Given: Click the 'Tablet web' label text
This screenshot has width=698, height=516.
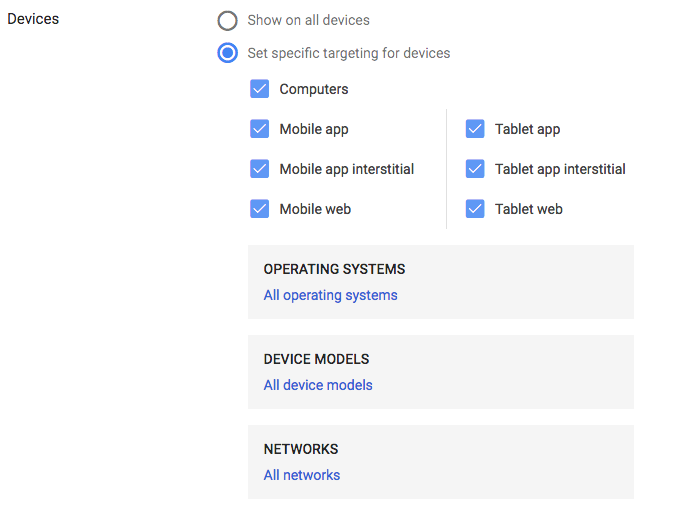Looking at the screenshot, I should tap(528, 209).
